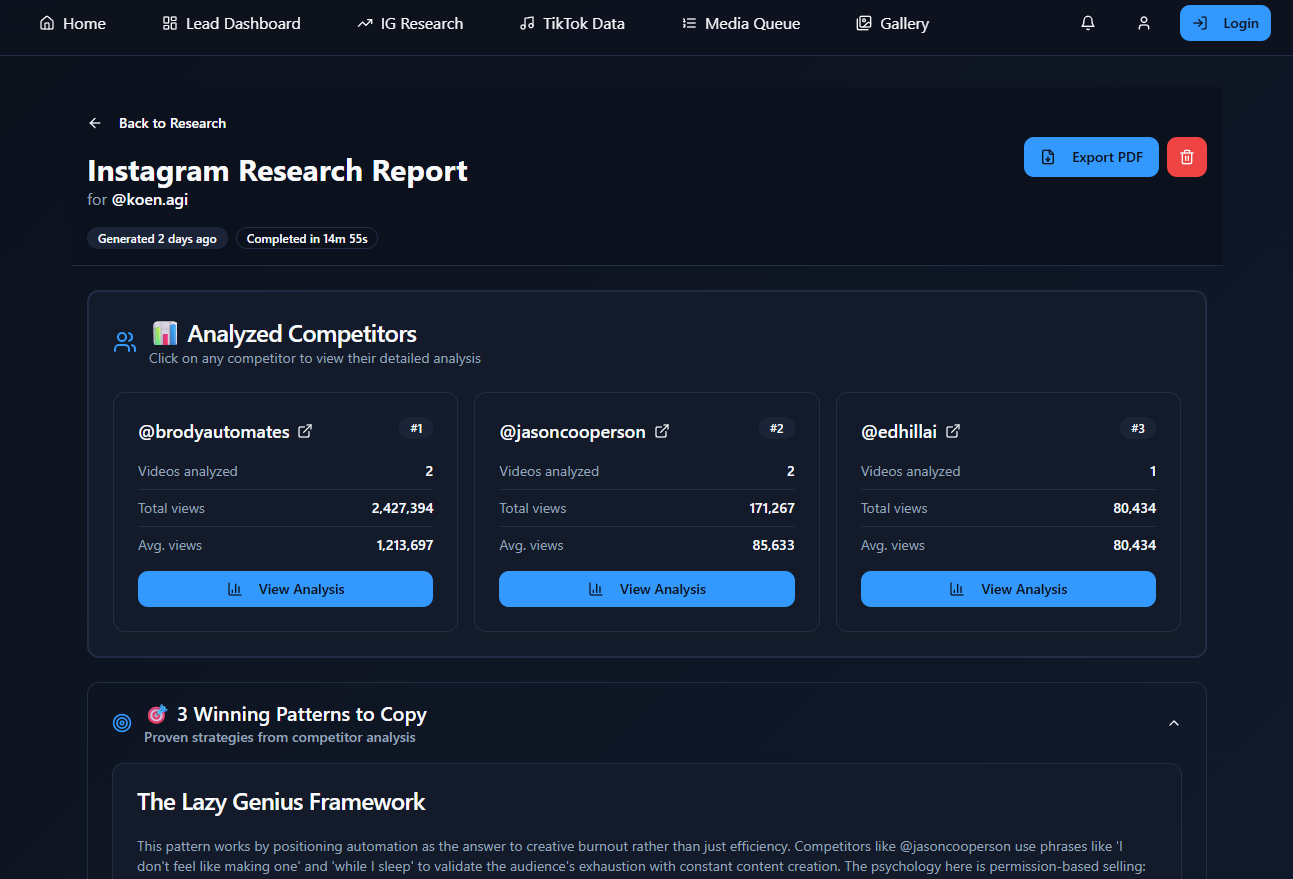The height and width of the screenshot is (879, 1293).
Task: Export the report as PDF
Action: pyautogui.click(x=1090, y=157)
